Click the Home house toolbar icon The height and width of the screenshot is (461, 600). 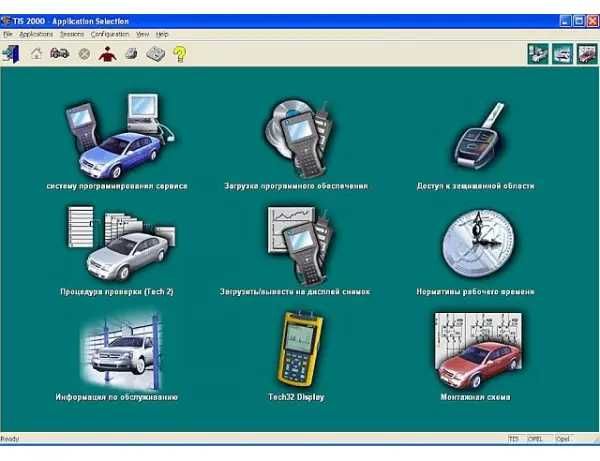coord(36,54)
